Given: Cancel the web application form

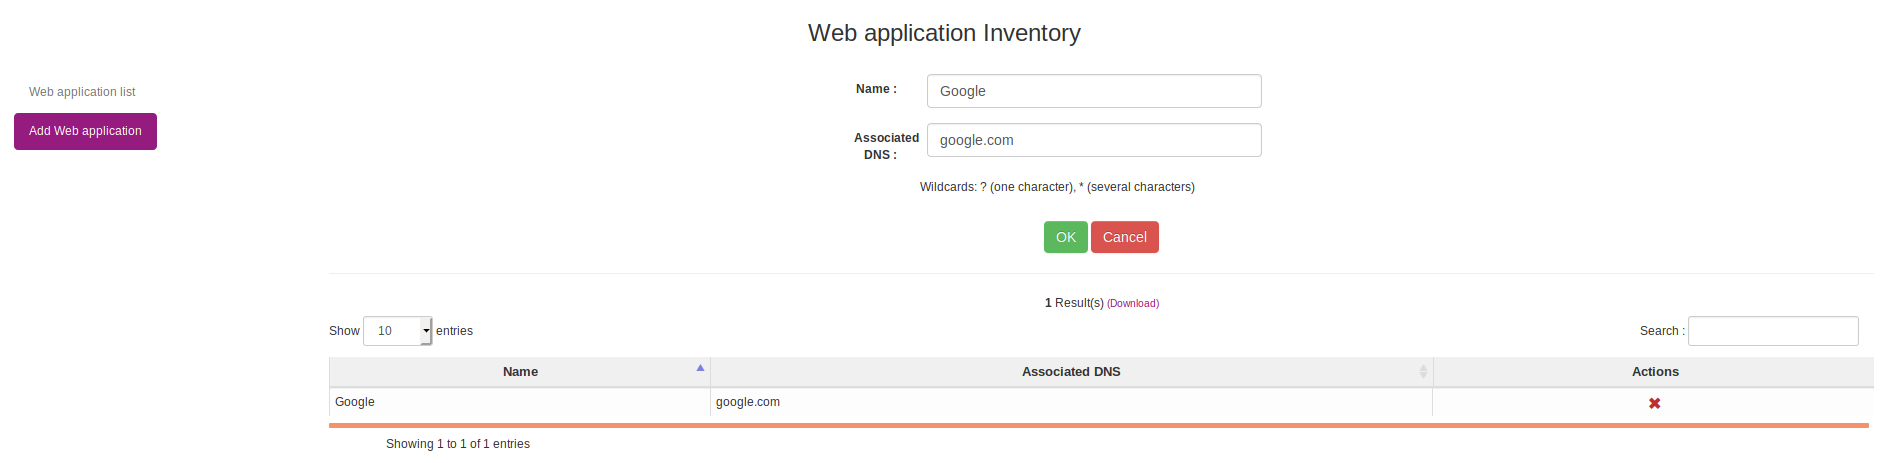Looking at the screenshot, I should [1124, 237].
